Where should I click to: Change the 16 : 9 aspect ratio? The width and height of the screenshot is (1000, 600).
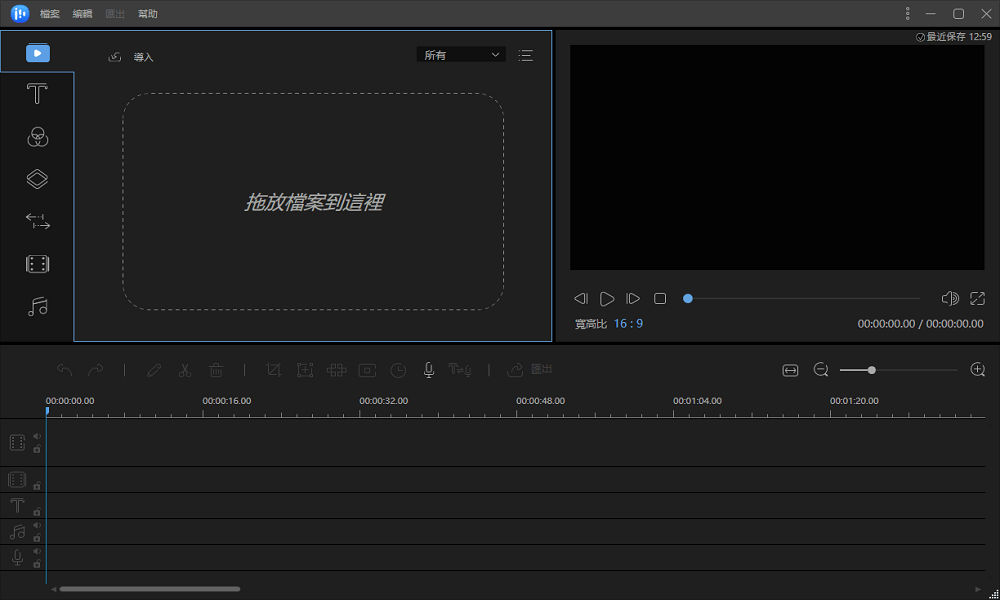628,324
